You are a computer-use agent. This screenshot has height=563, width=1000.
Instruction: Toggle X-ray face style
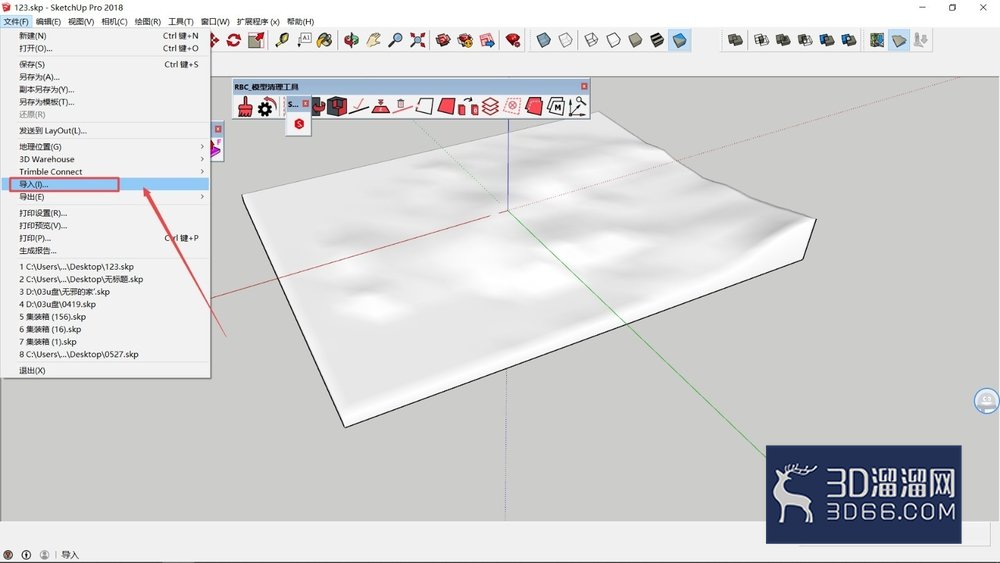pos(543,40)
